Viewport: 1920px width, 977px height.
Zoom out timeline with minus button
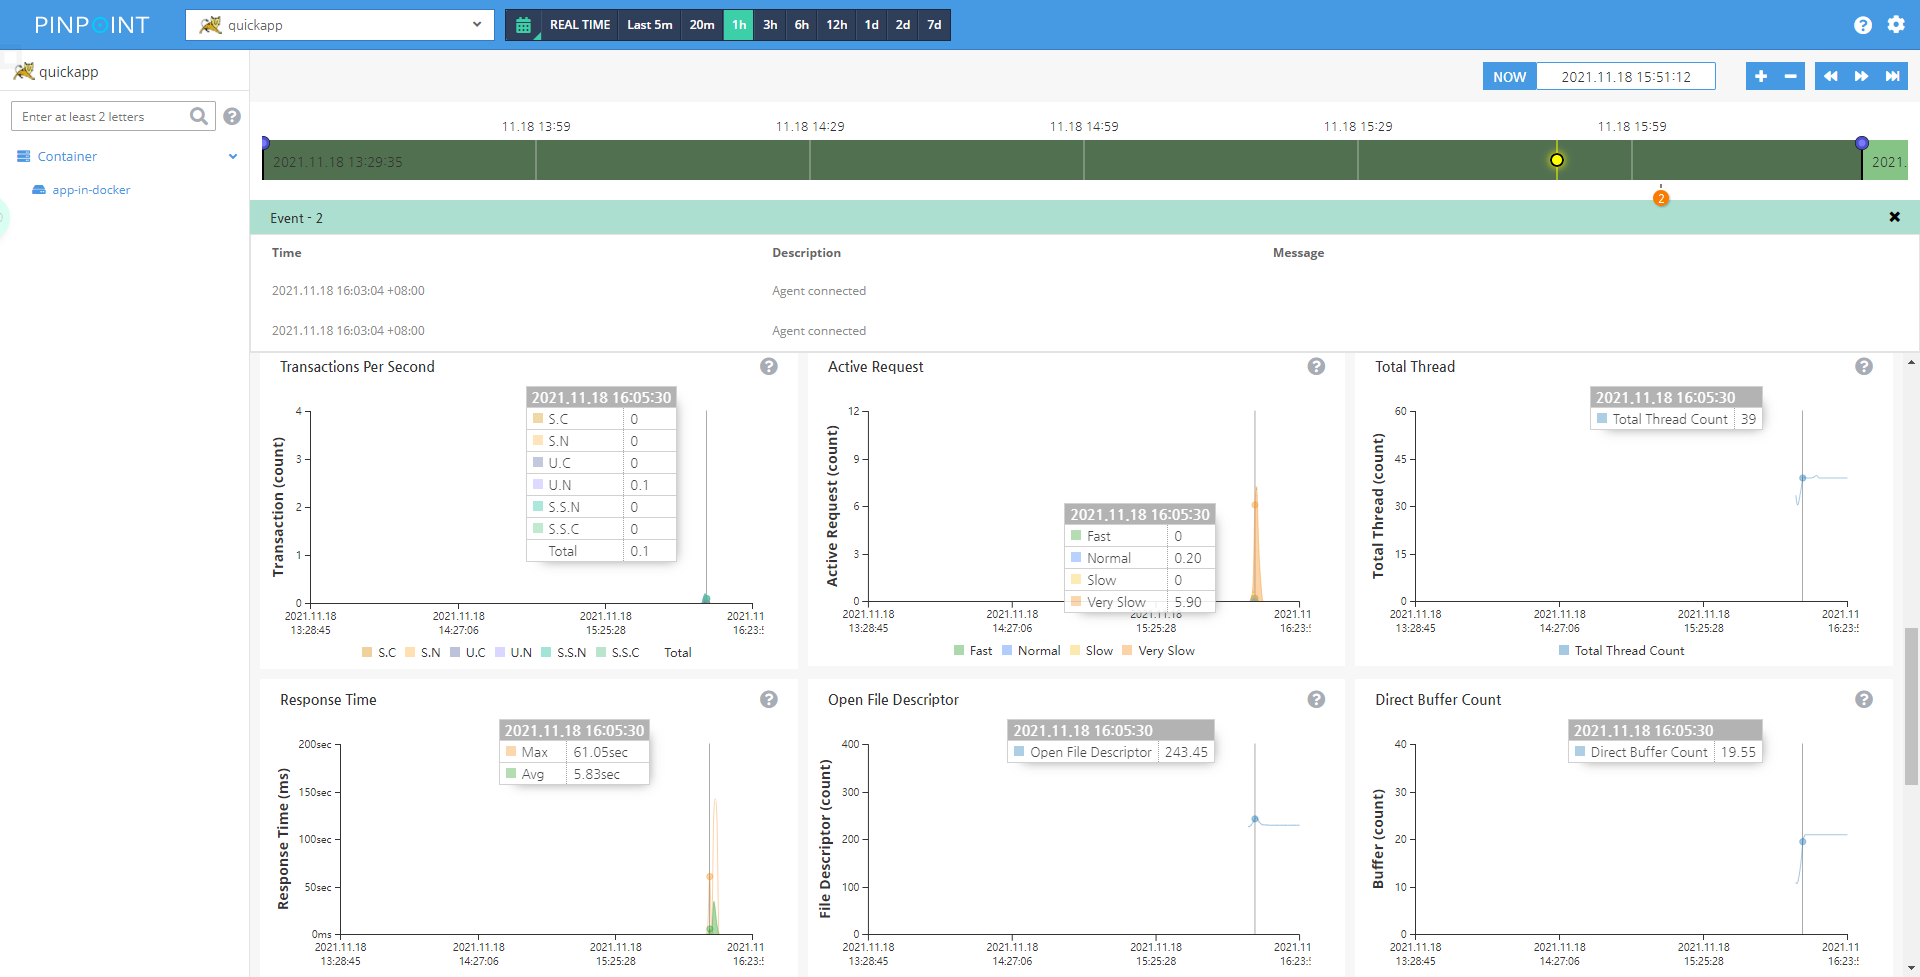1790,77
